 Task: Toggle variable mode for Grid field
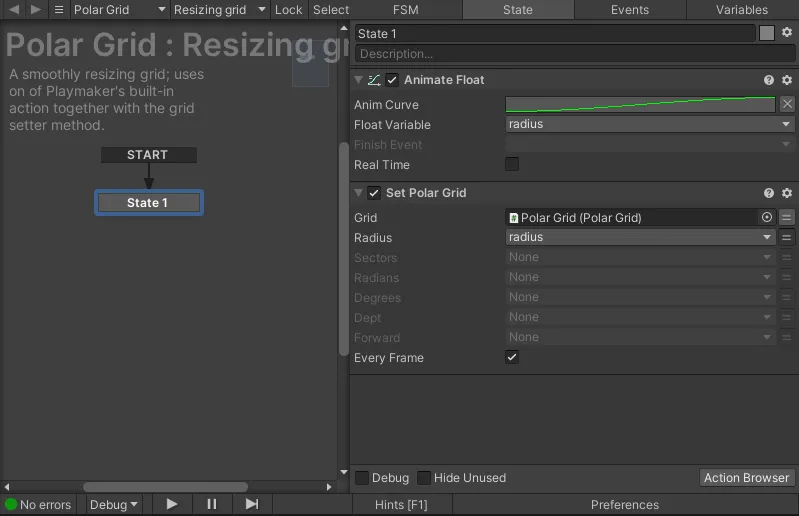pos(787,218)
